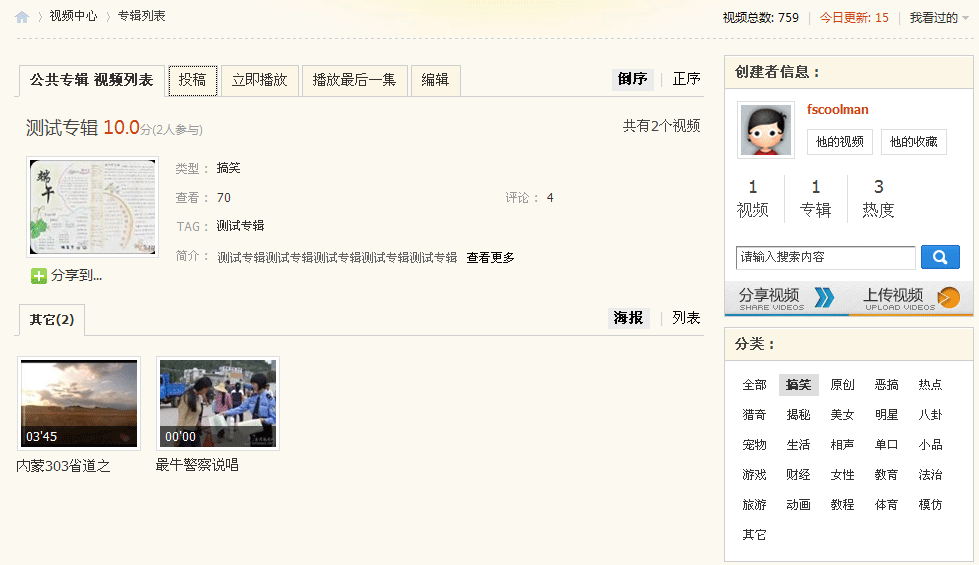This screenshot has width=979, height=565.
Task: Open 内蒙303省道之 video thumbnail
Action: 79,403
